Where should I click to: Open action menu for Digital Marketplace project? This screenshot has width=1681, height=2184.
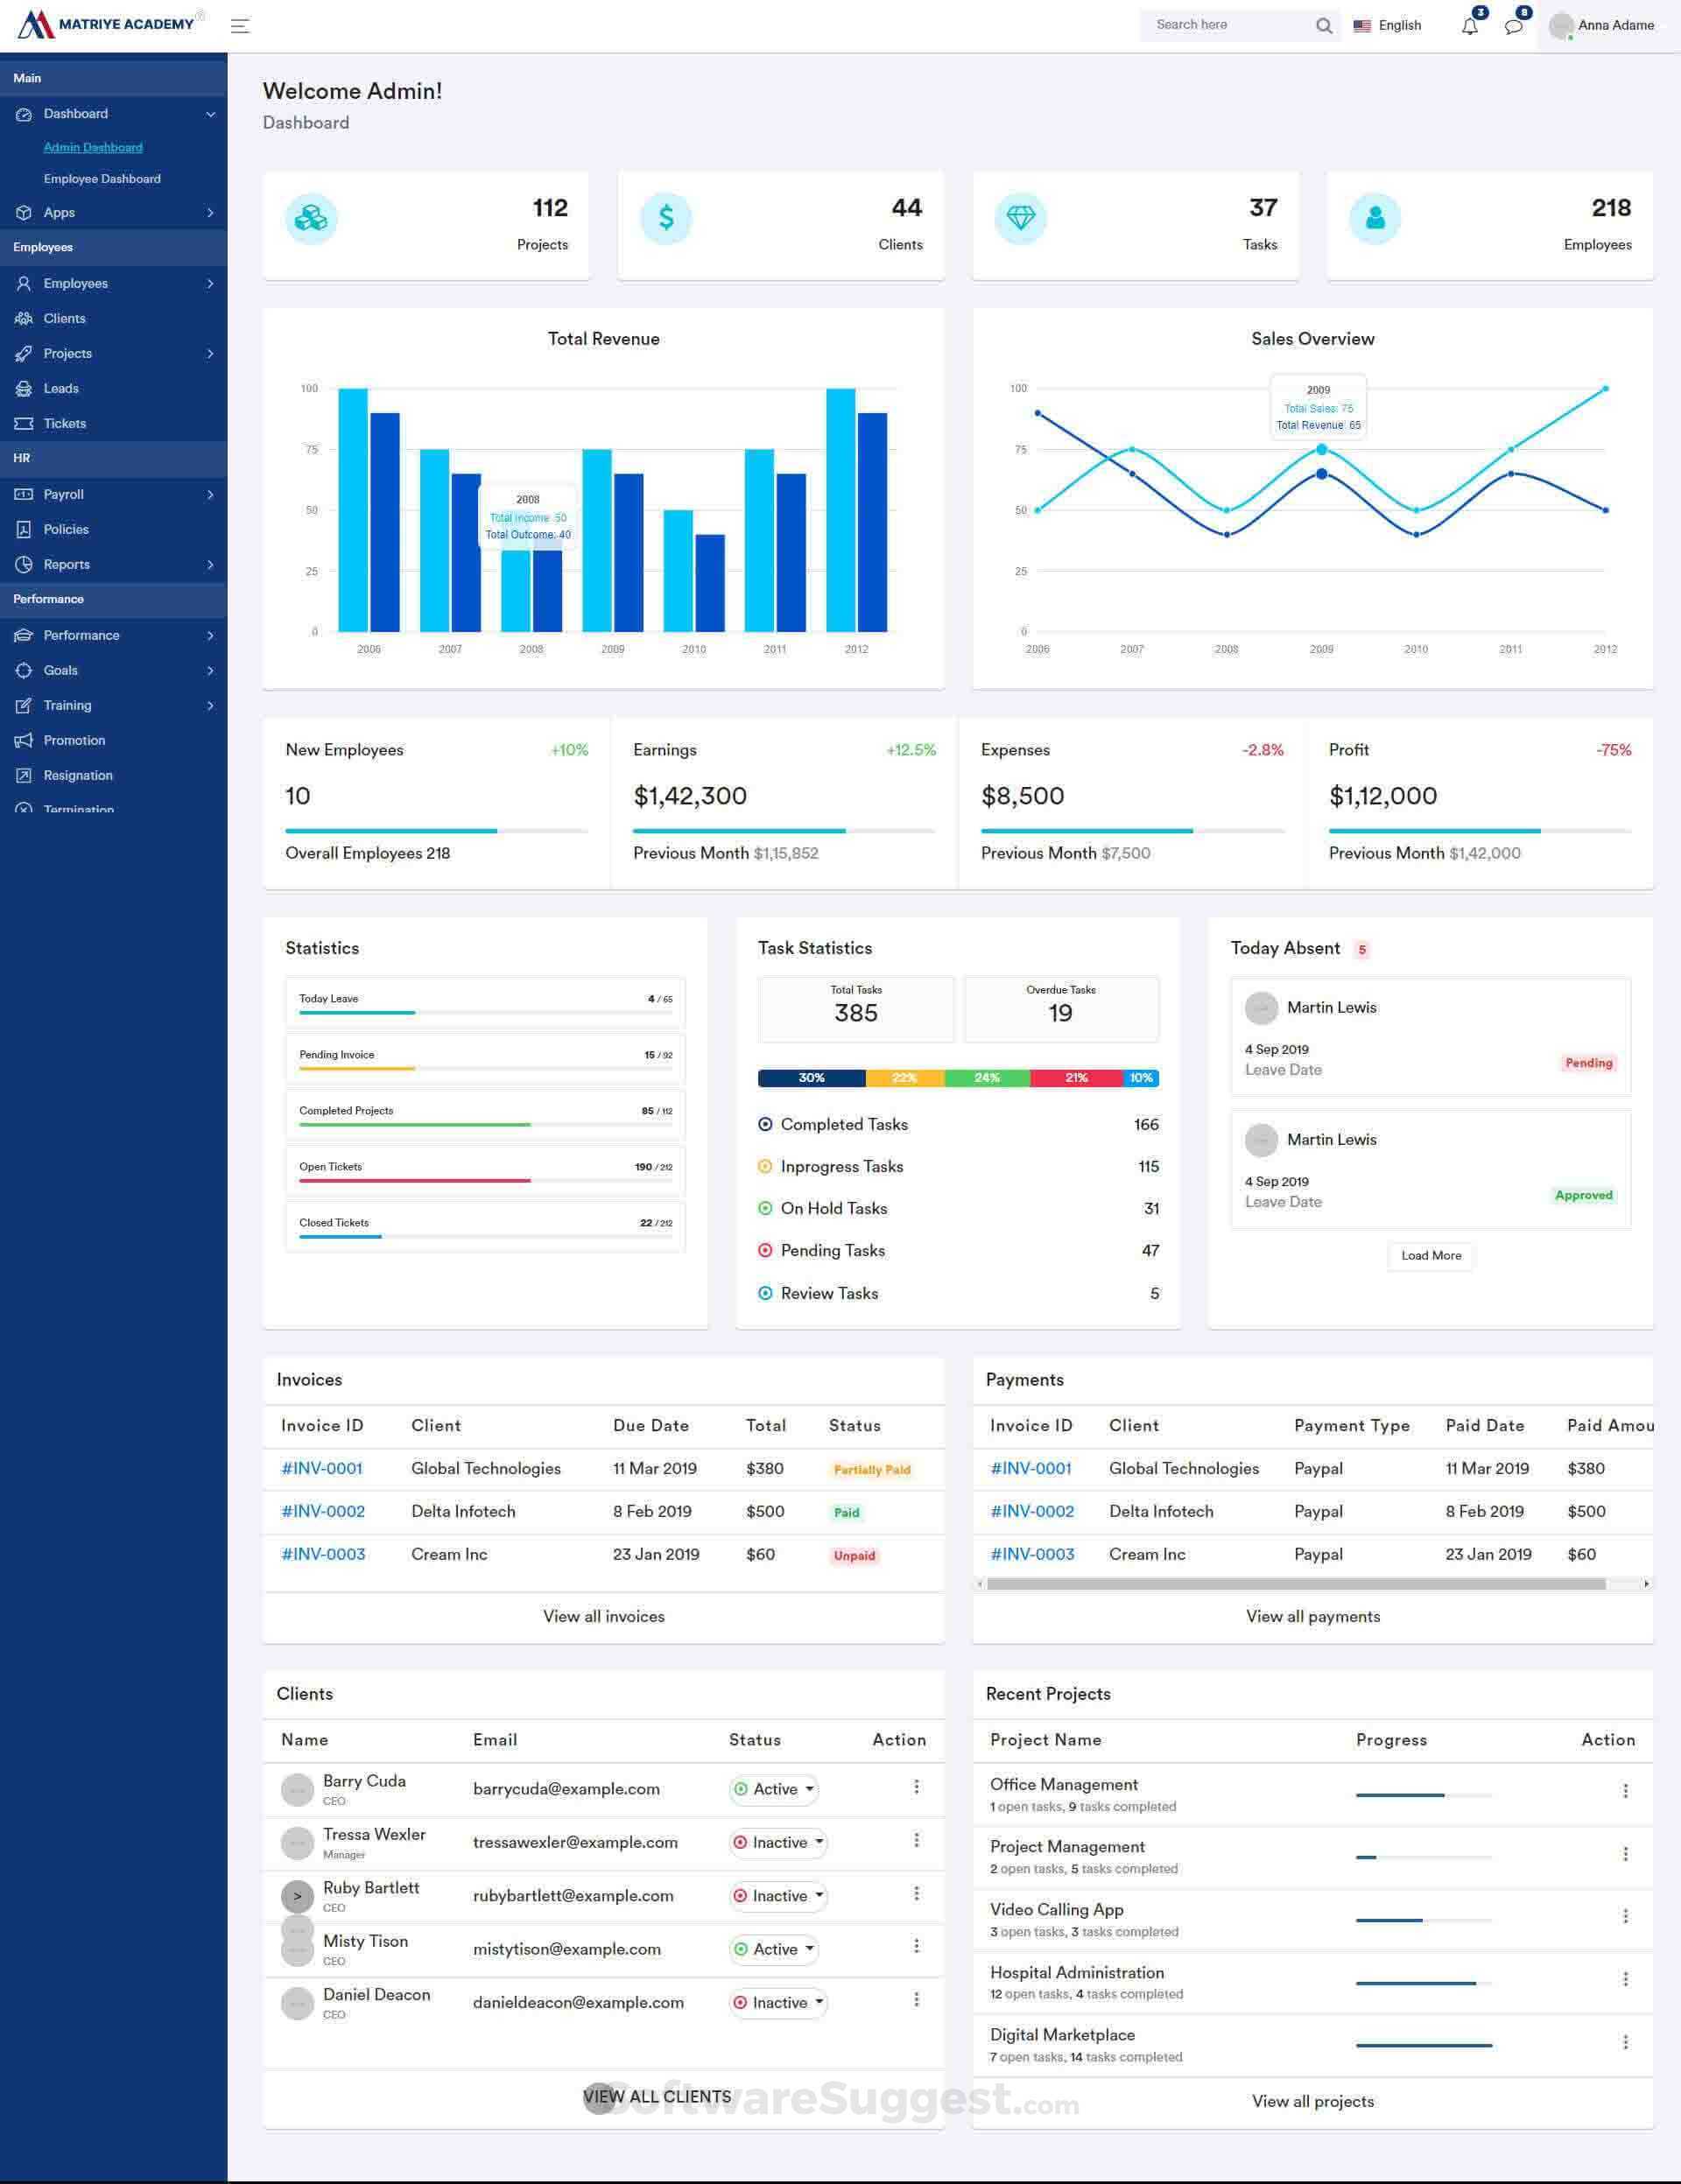tap(1625, 2042)
